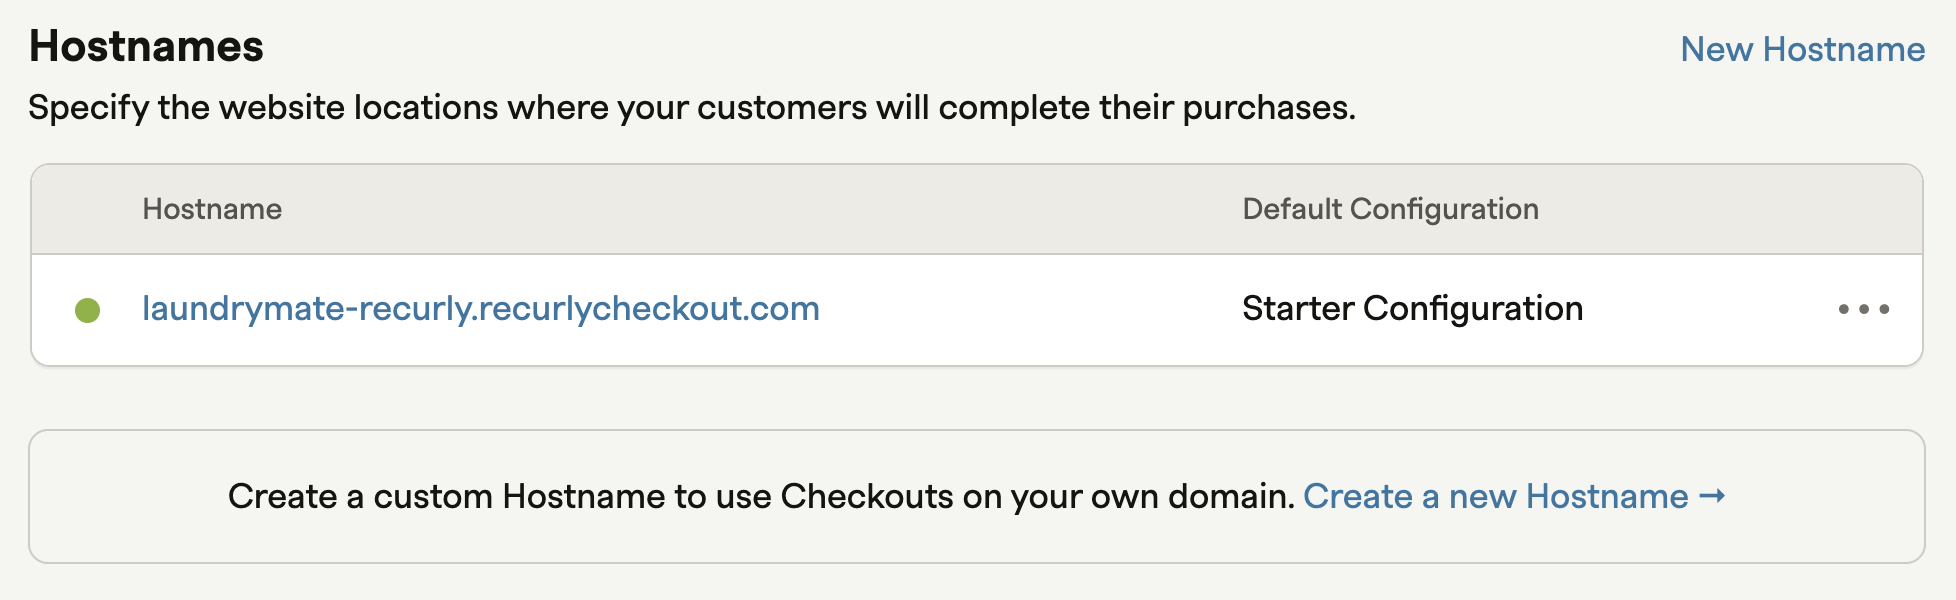The height and width of the screenshot is (600, 1956).
Task: Click the 'Create a custom Hostname' banner text
Action: pos(761,496)
